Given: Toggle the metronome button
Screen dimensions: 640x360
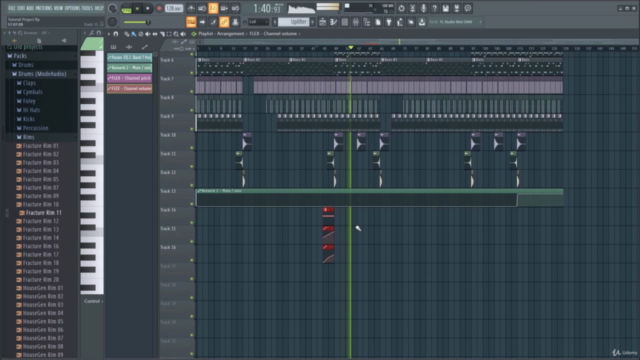Looking at the screenshot, I should 191,8.
